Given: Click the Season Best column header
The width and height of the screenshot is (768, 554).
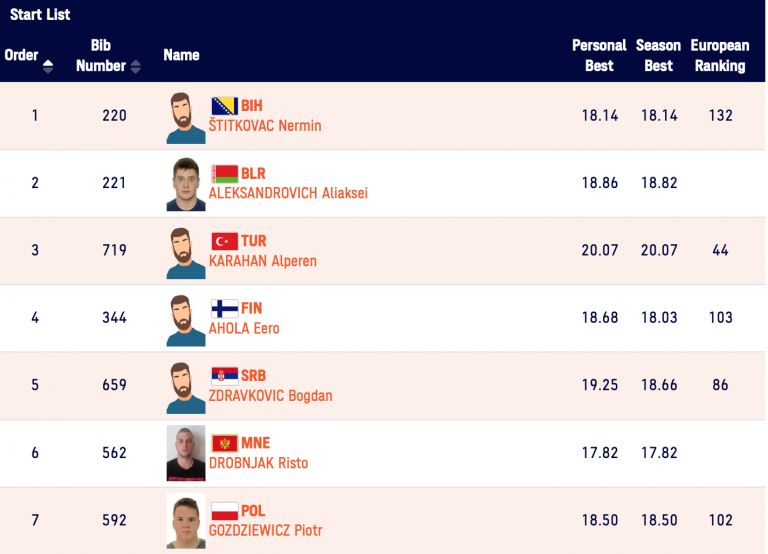Looking at the screenshot, I should pyautogui.click(x=658, y=55).
